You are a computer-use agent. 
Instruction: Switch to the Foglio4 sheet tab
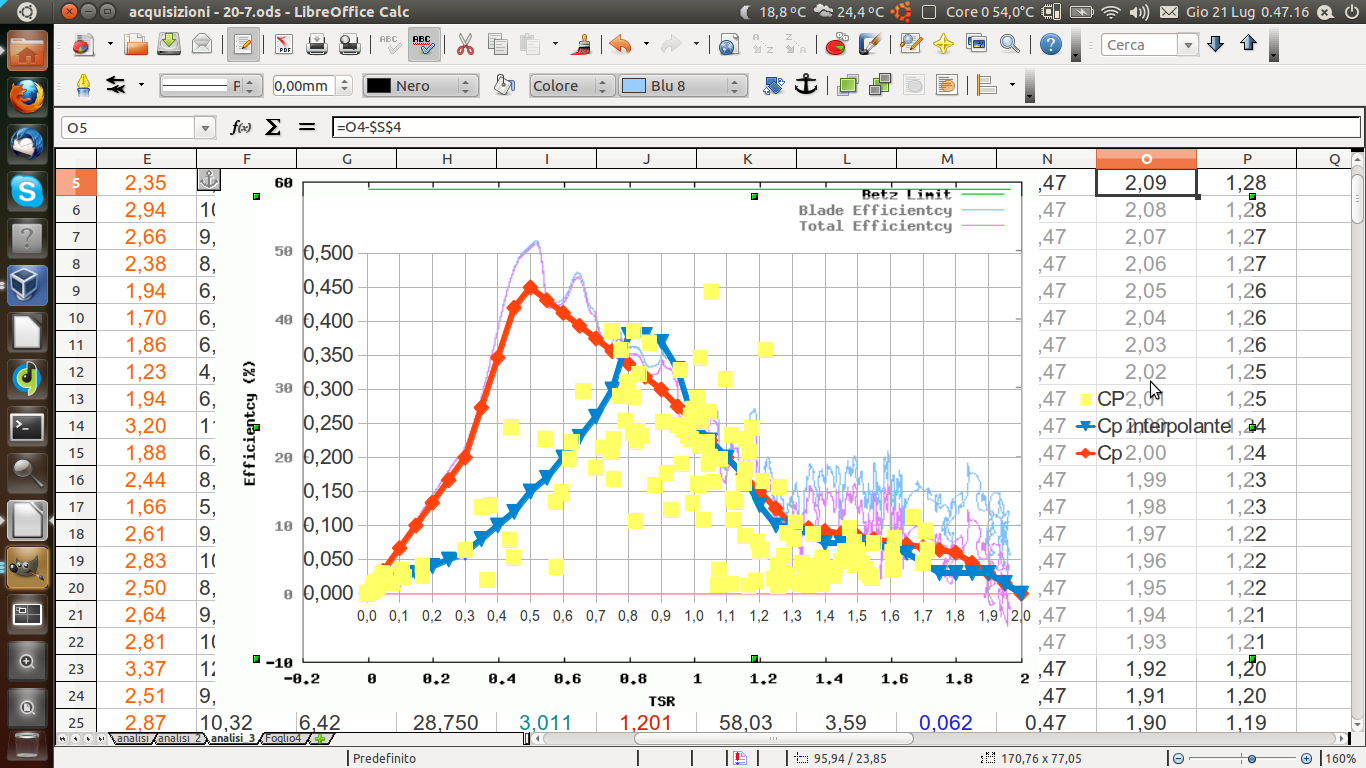(282, 739)
